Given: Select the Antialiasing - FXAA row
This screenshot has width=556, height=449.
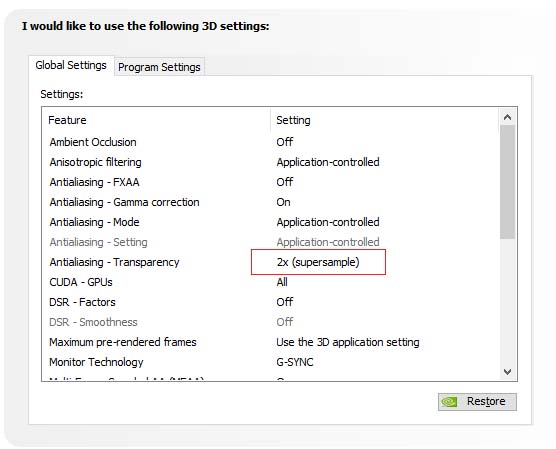Looking at the screenshot, I should tap(271, 182).
